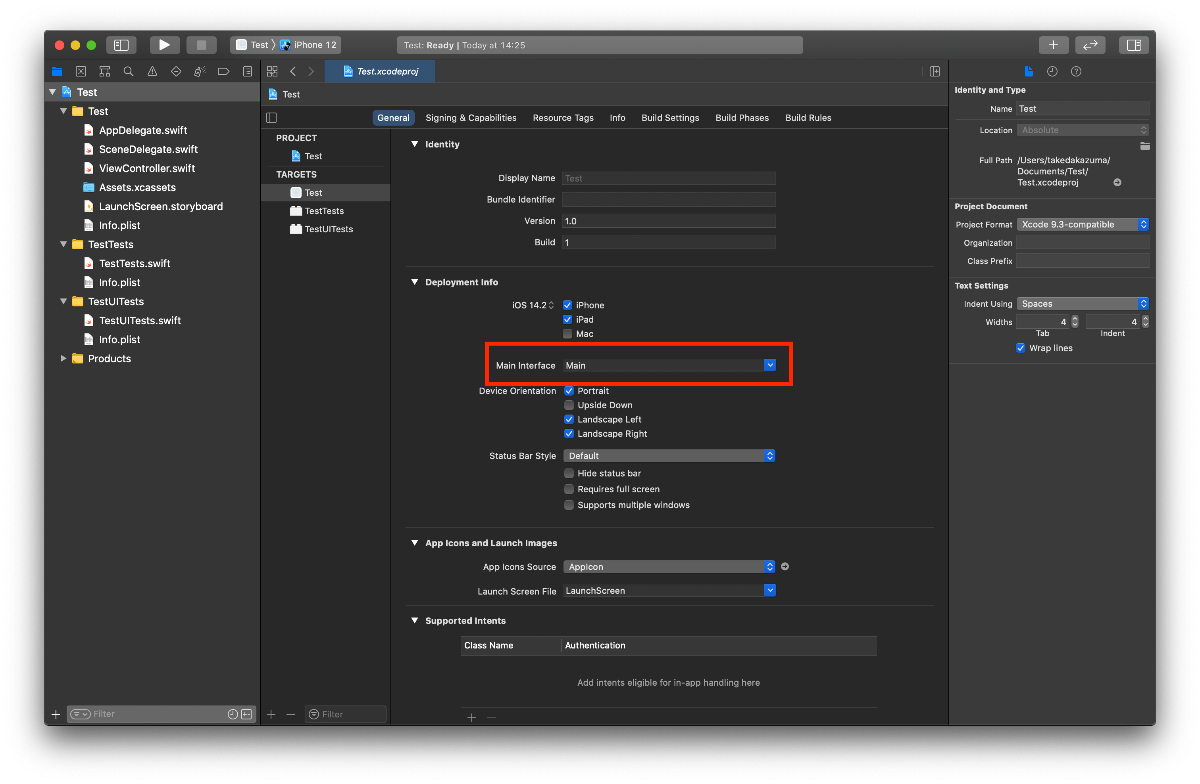Switch to Build Settings tab
1200x784 pixels.
670,118
